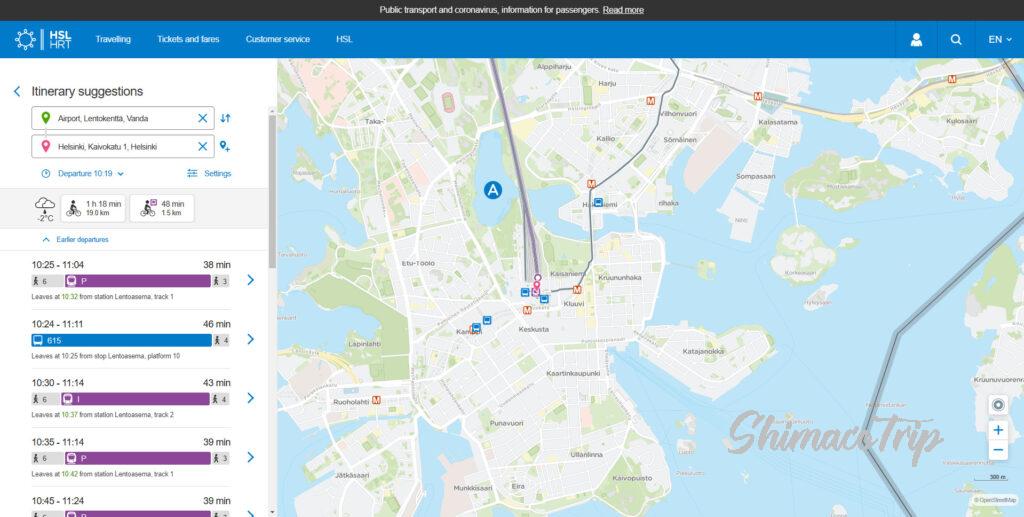The height and width of the screenshot is (517, 1024).
Task: Expand Earlier departures
Action: point(76,240)
